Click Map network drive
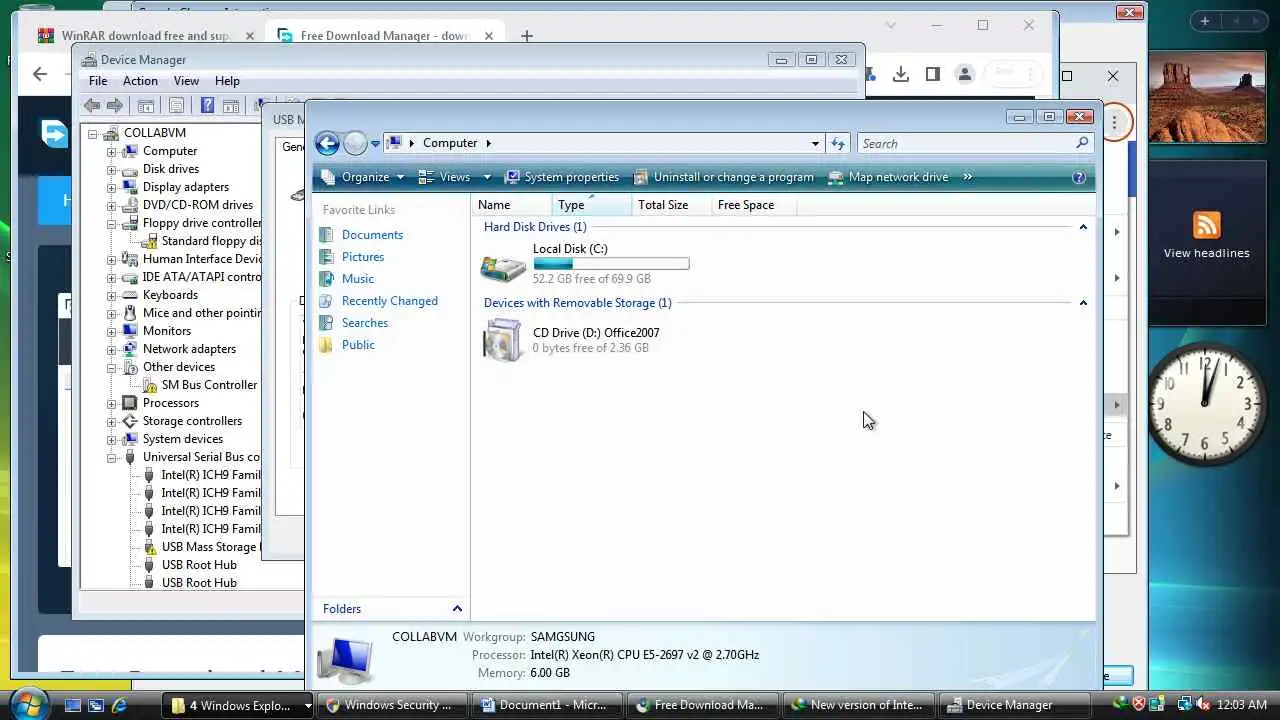Viewport: 1280px width, 720px height. pos(888,177)
